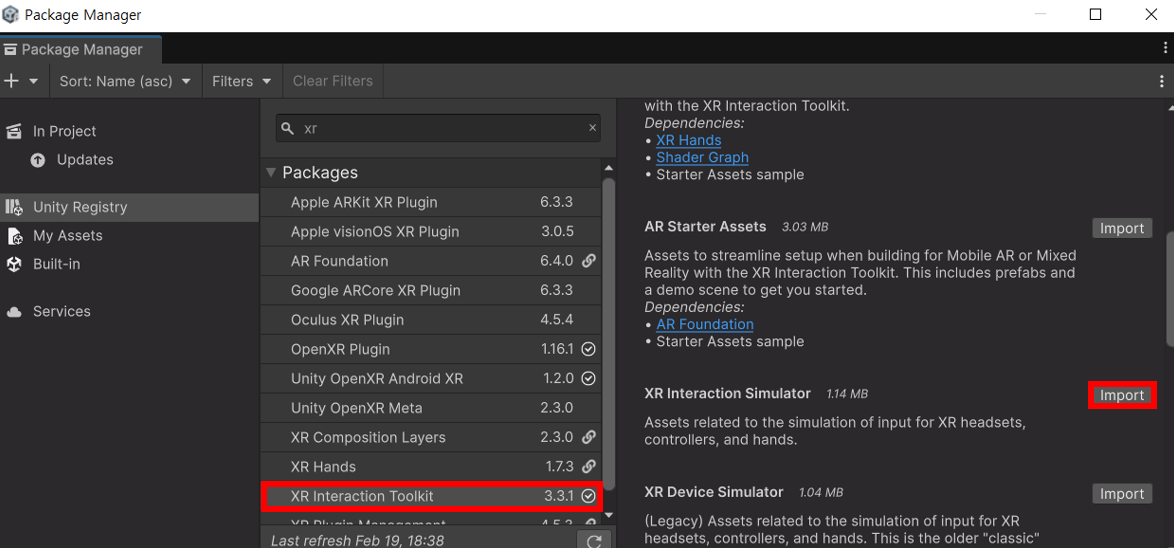
Task: Click the version 3.3.1 text
Action: pyautogui.click(x=559, y=496)
